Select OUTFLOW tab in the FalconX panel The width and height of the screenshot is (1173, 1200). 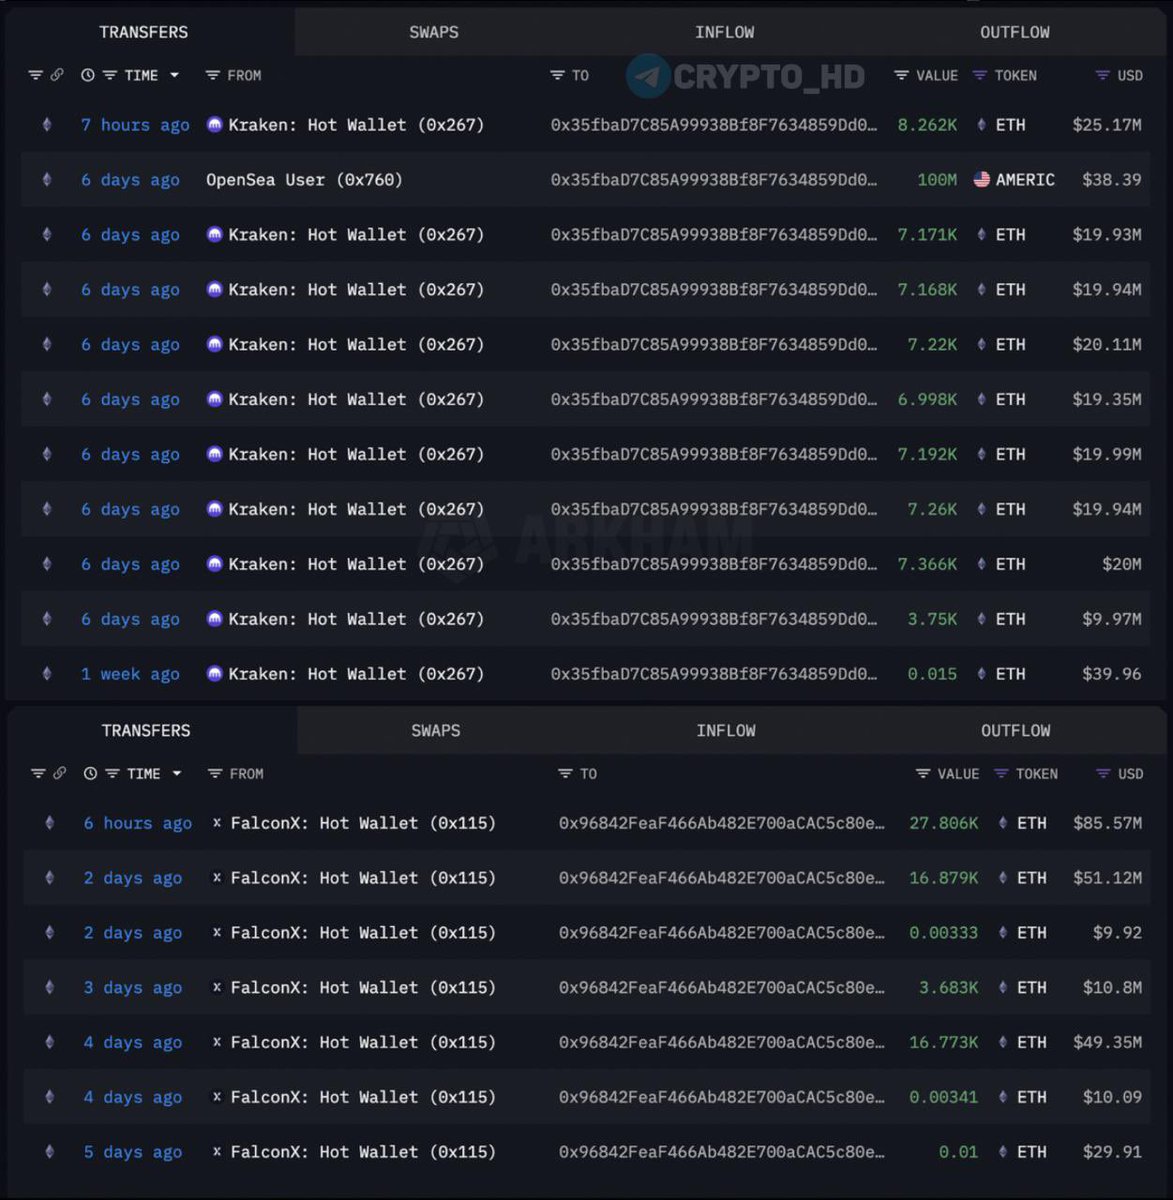[1016, 730]
